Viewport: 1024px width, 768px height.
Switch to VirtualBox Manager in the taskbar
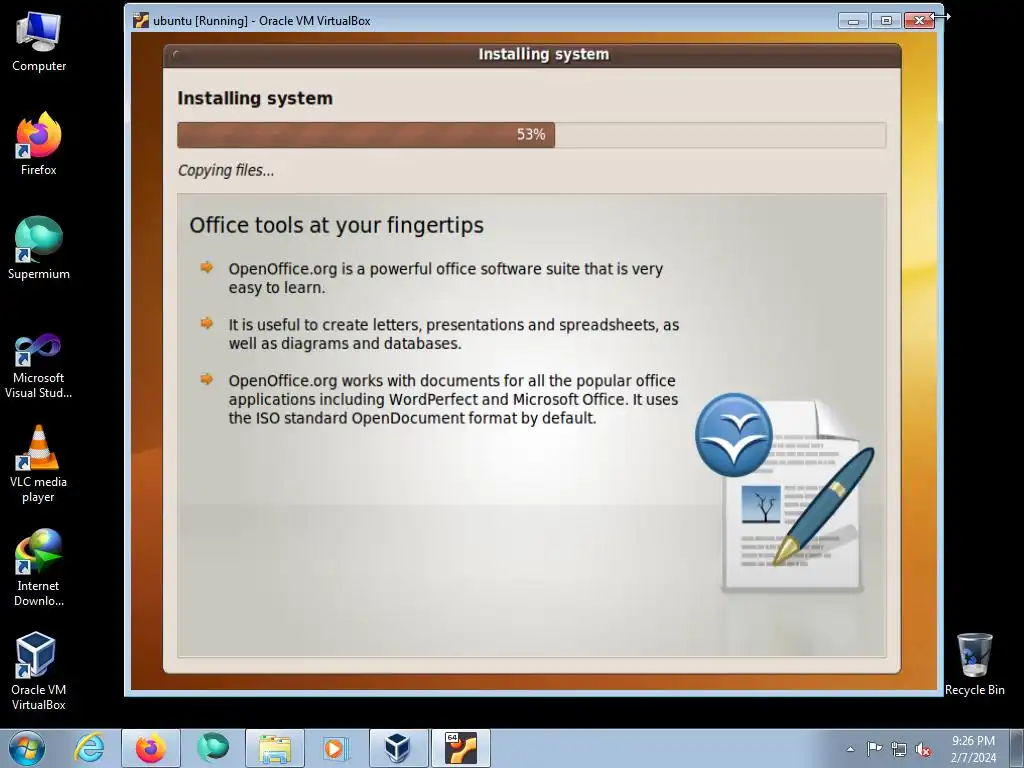(398, 748)
